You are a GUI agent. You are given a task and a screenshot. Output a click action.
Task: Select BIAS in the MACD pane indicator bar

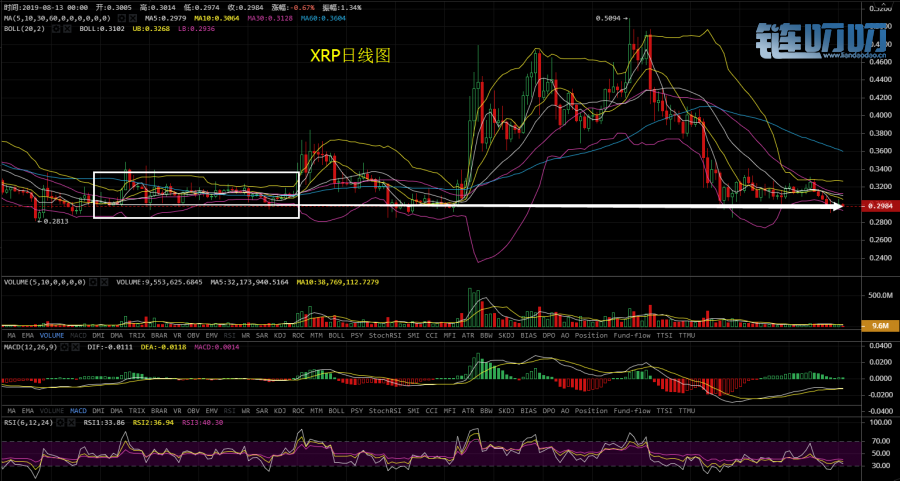pyautogui.click(x=529, y=411)
